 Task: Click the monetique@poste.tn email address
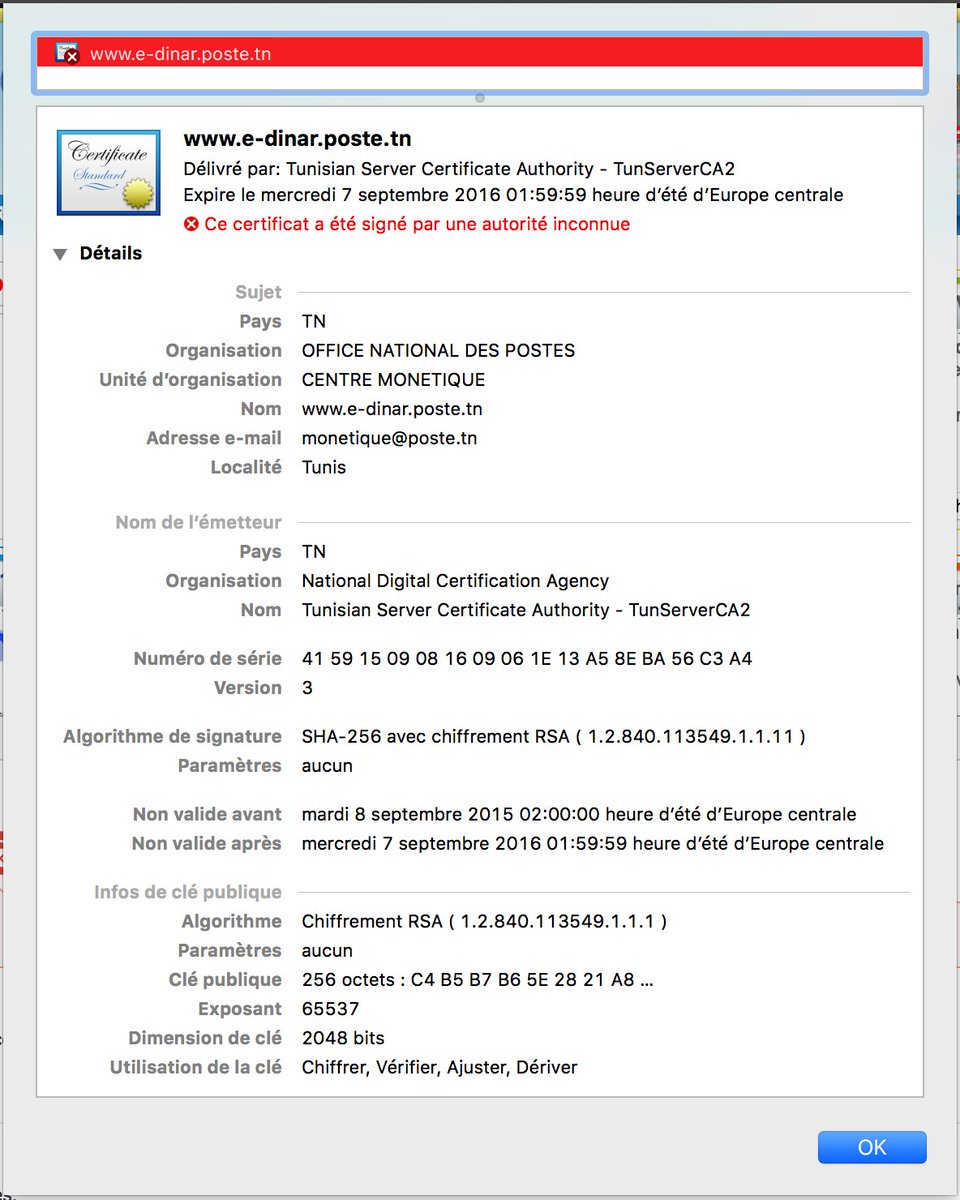point(390,438)
